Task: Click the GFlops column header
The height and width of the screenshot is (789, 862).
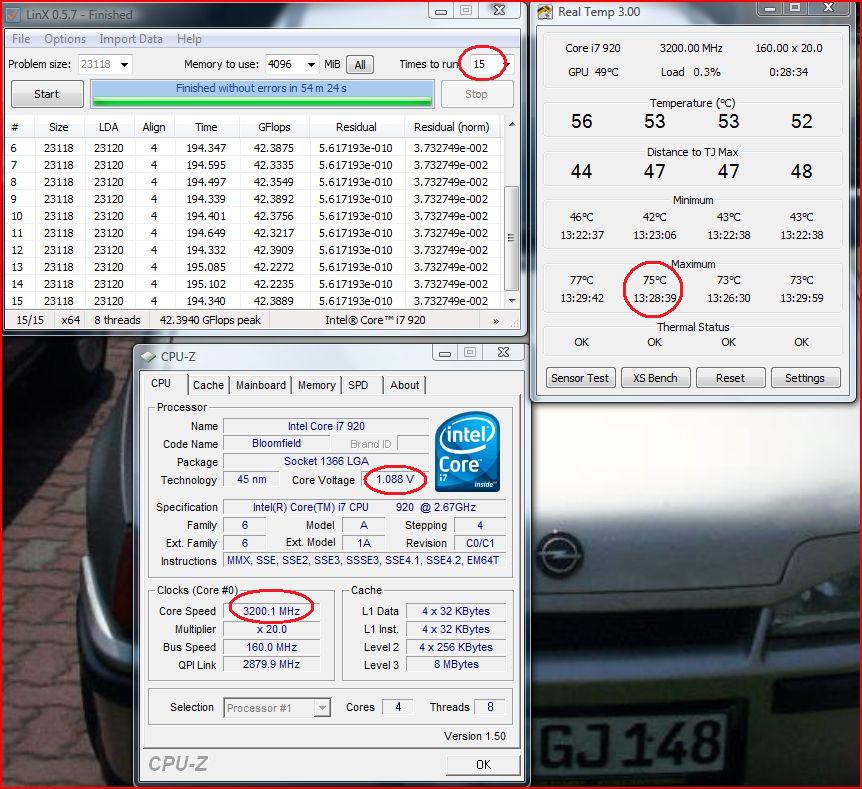Action: (x=274, y=127)
